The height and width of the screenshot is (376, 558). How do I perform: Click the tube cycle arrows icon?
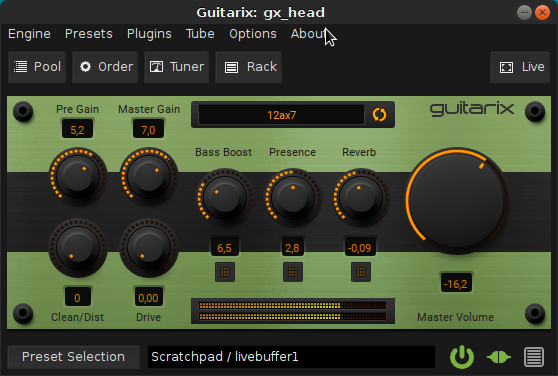click(x=379, y=115)
